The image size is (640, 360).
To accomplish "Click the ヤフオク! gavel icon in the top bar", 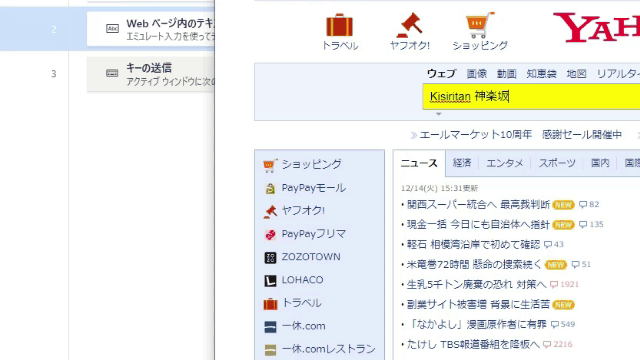I will tap(409, 25).
